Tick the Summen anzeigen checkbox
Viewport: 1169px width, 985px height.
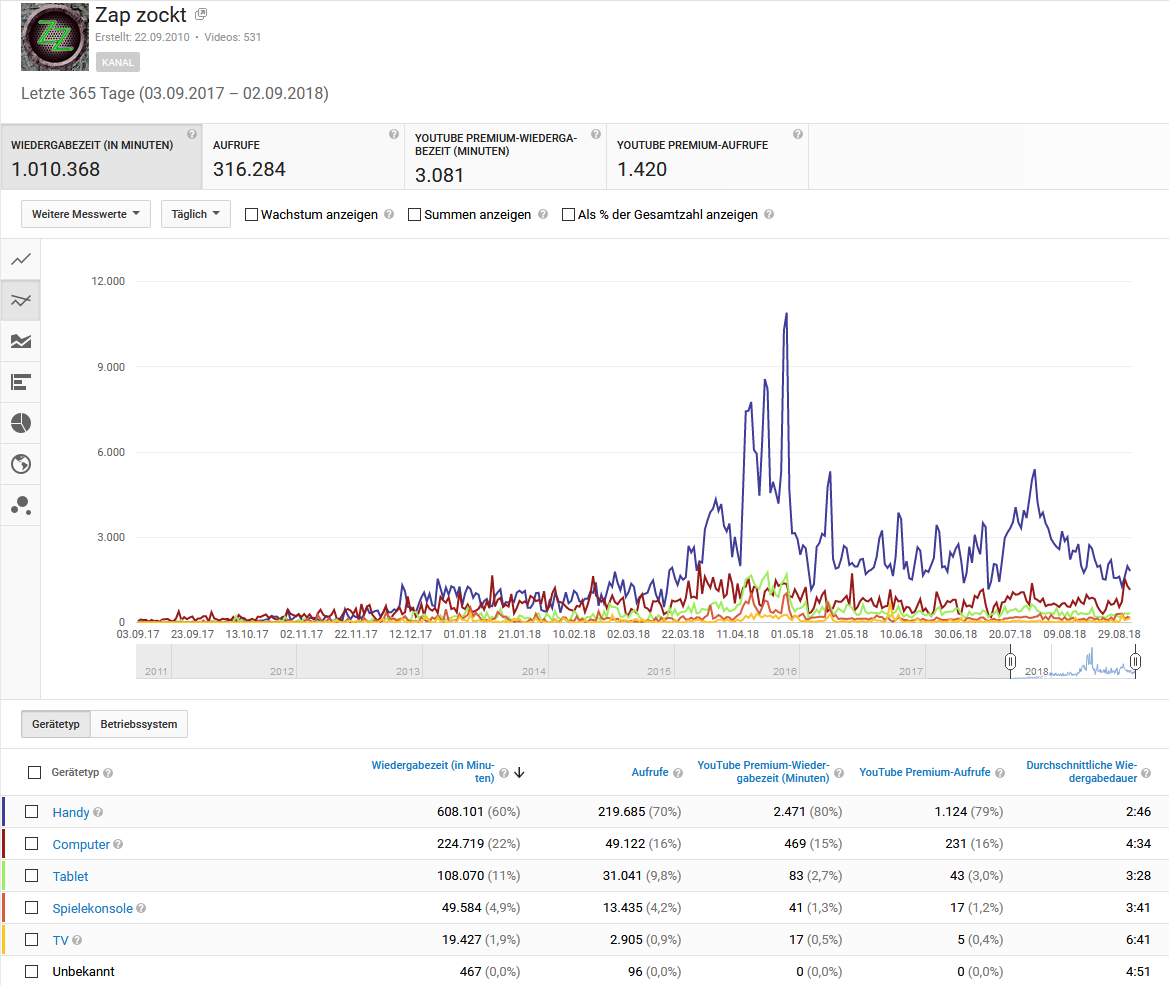[x=415, y=214]
